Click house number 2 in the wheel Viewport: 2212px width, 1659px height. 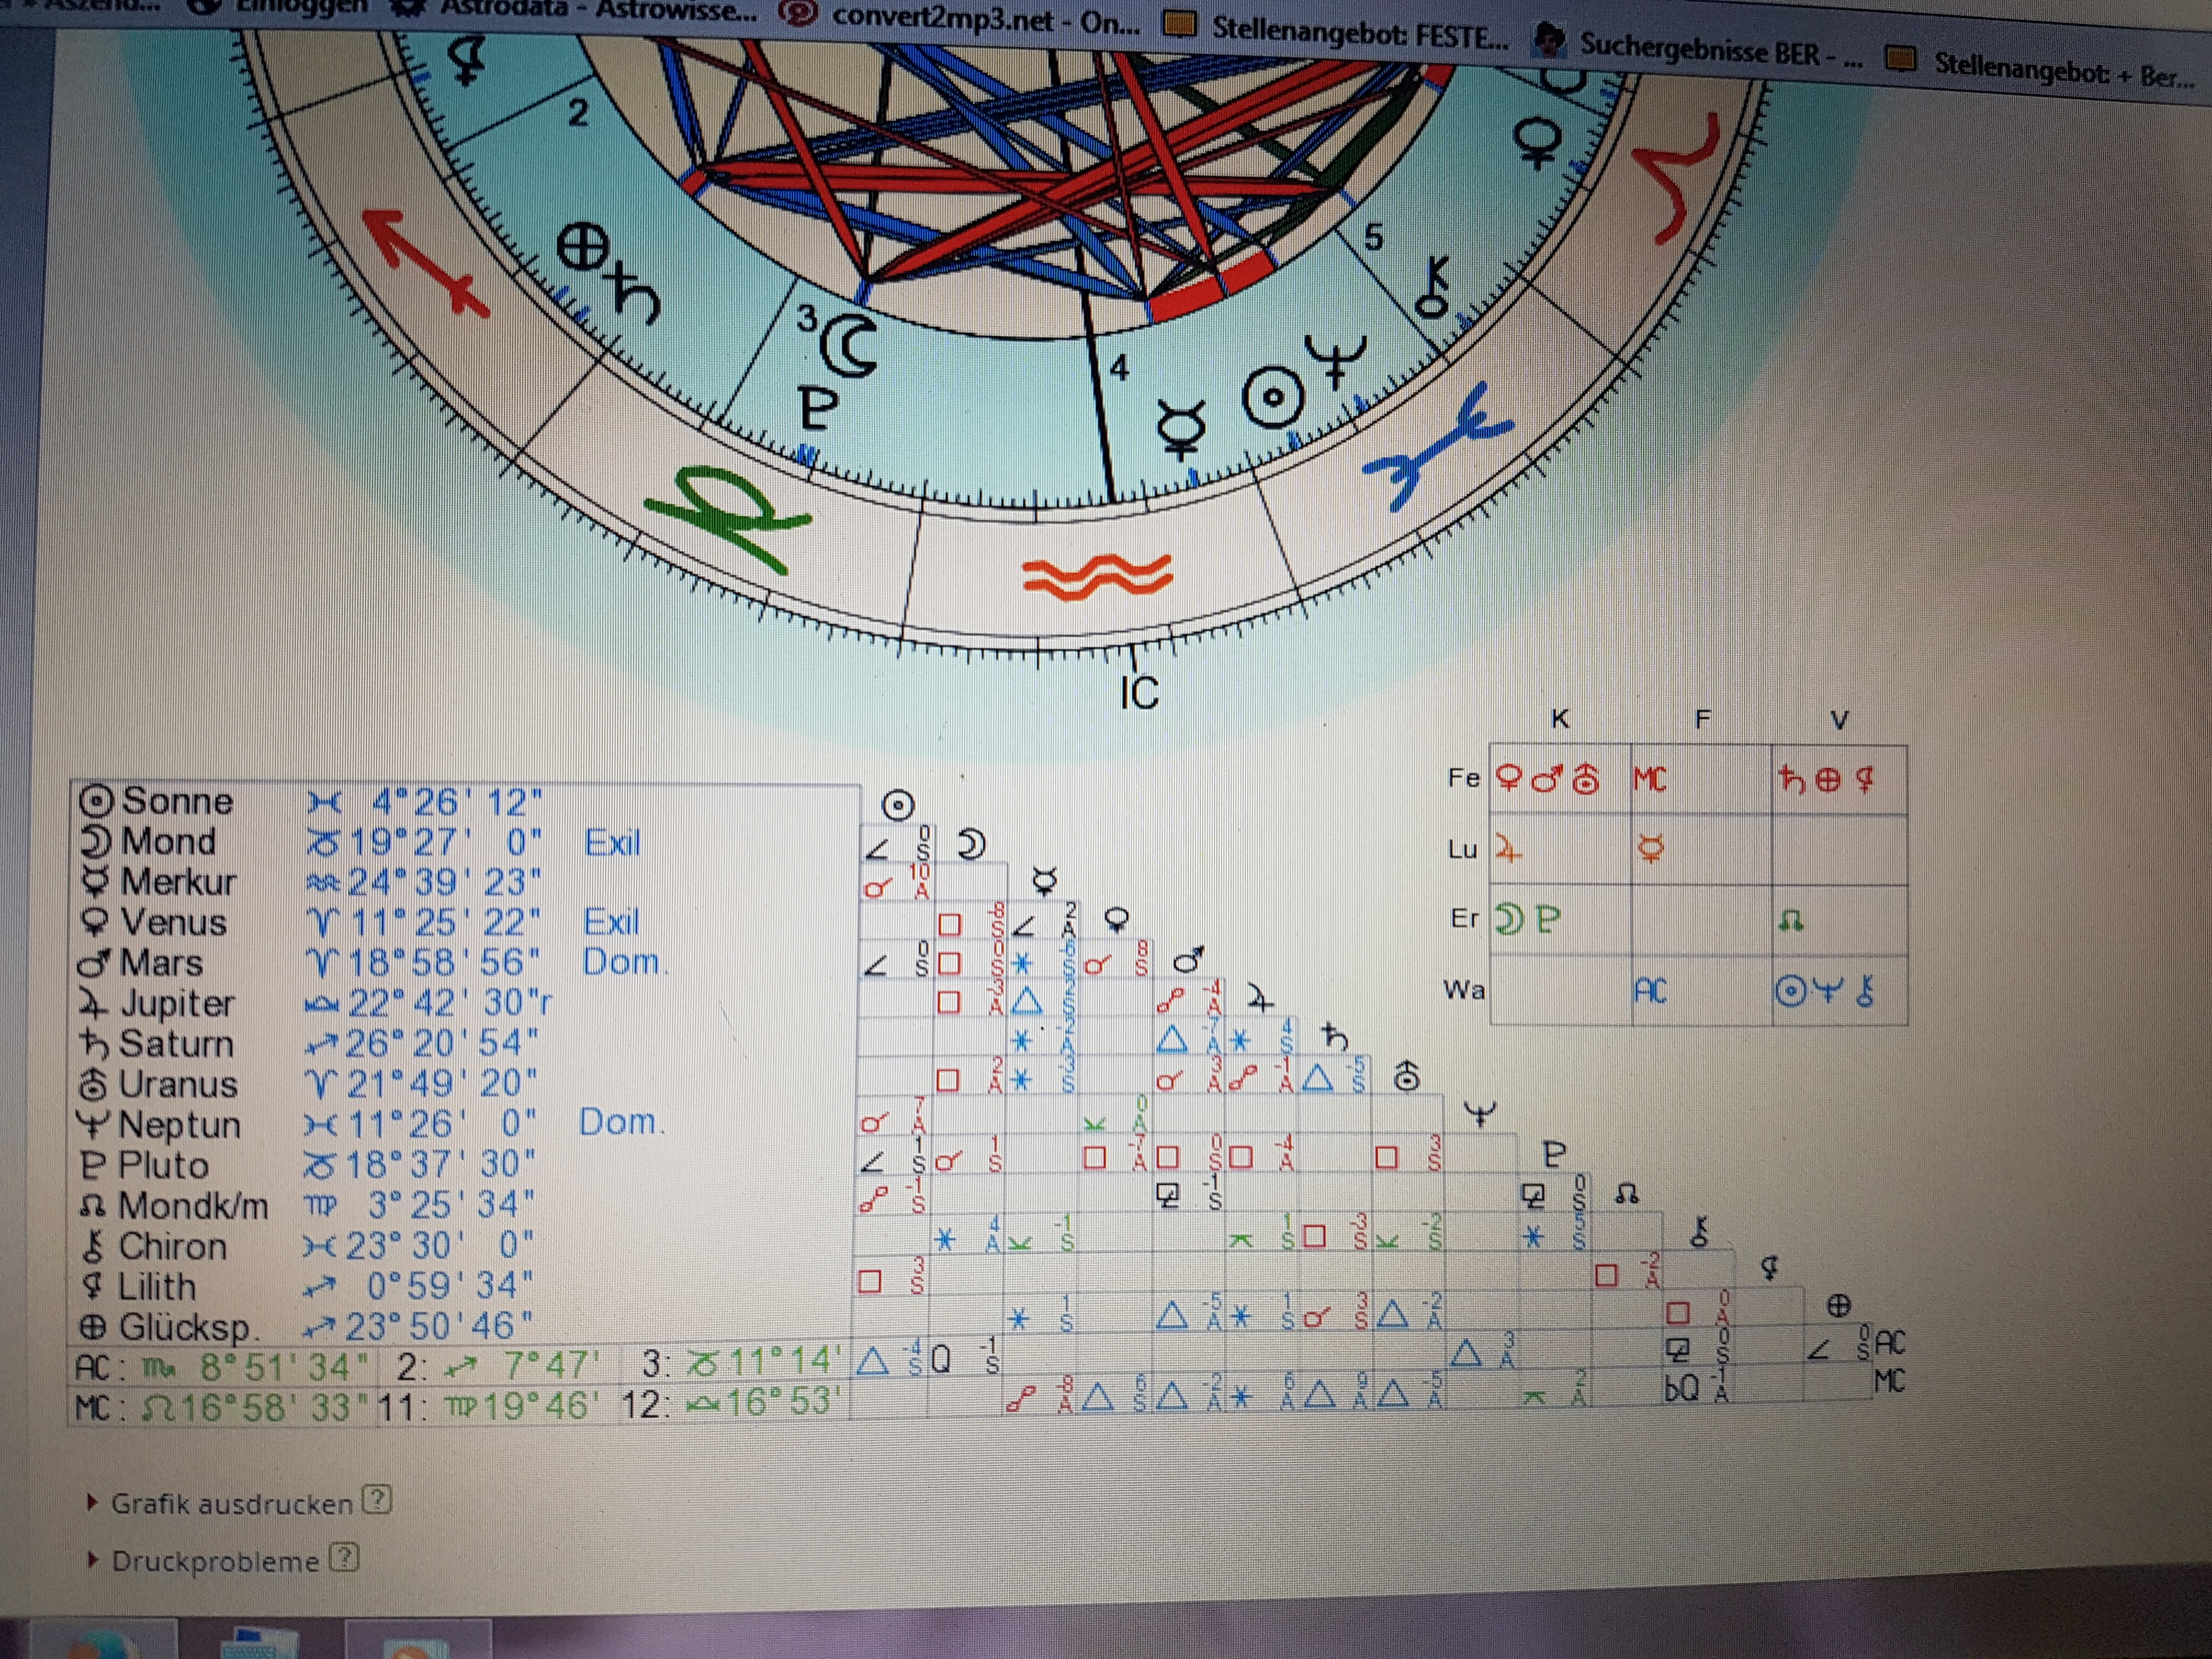point(578,113)
